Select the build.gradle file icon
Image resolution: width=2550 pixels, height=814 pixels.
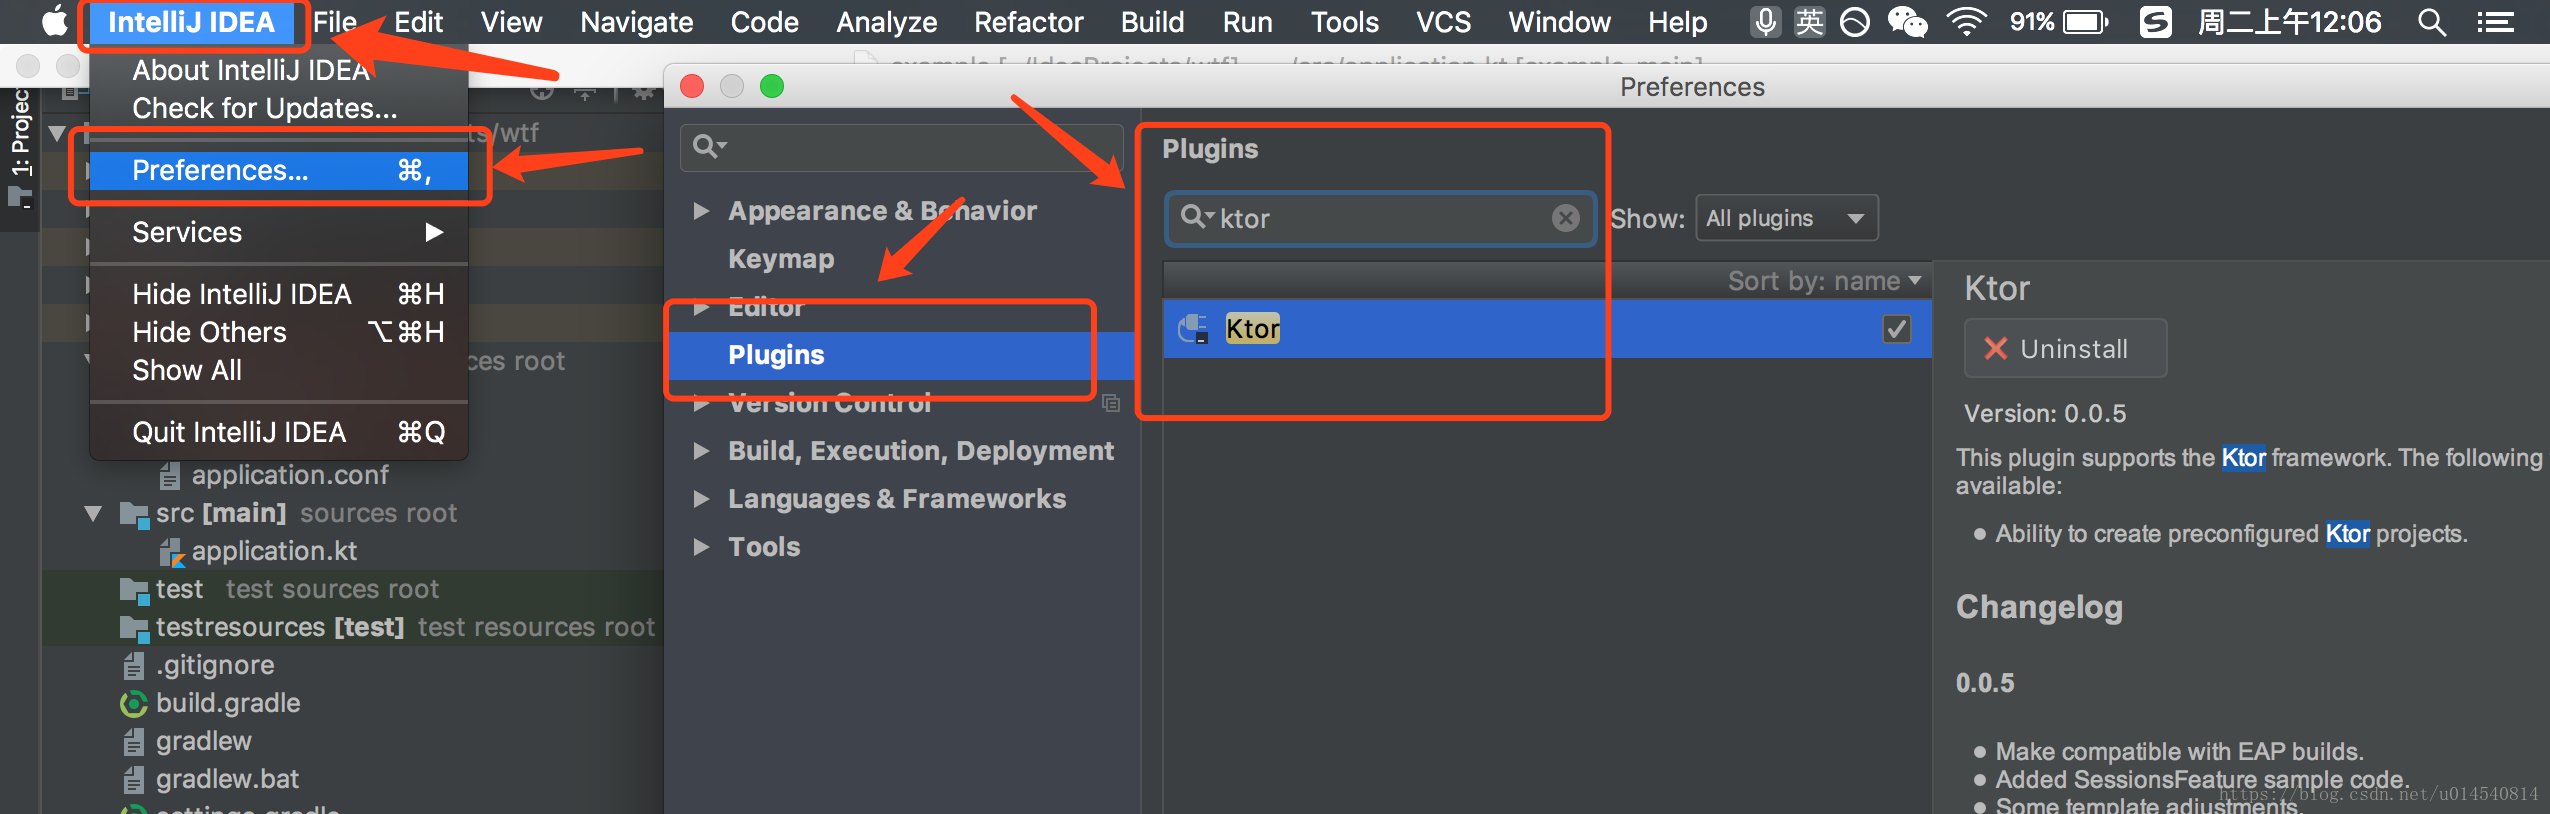133,704
